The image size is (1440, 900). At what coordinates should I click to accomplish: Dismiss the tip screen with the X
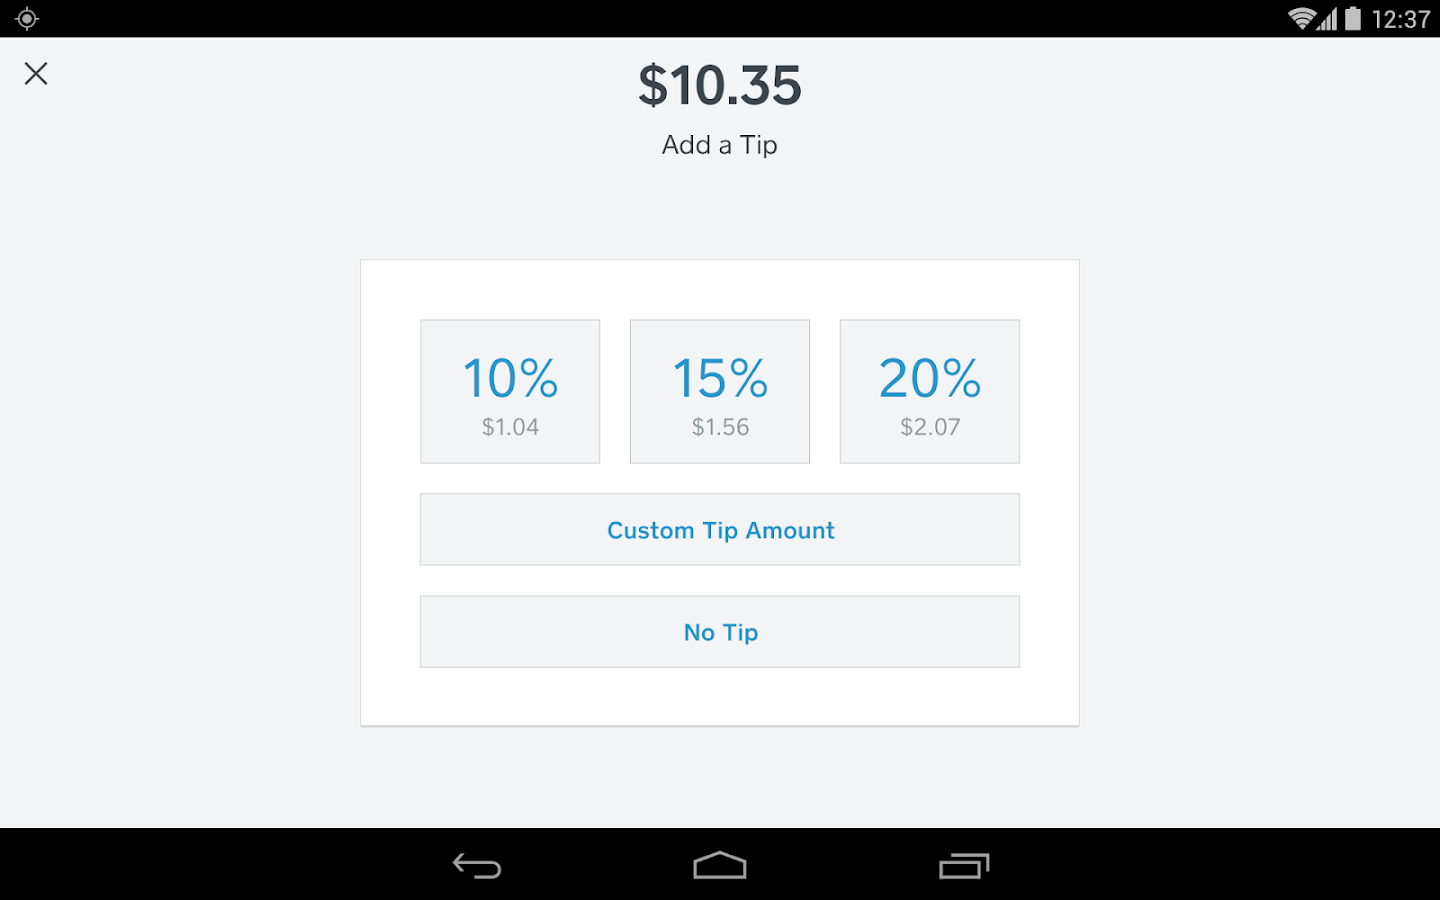pos(36,73)
